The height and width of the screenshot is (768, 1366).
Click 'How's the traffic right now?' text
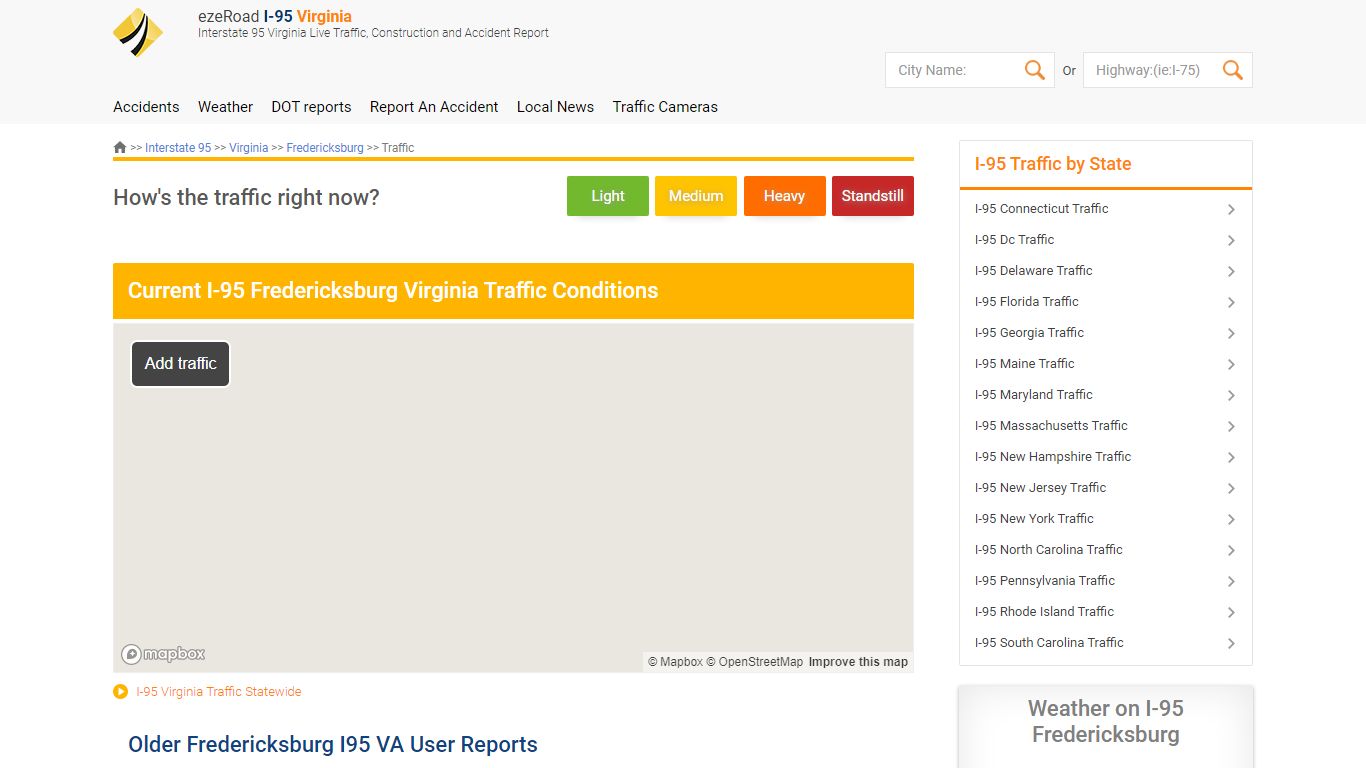246,197
